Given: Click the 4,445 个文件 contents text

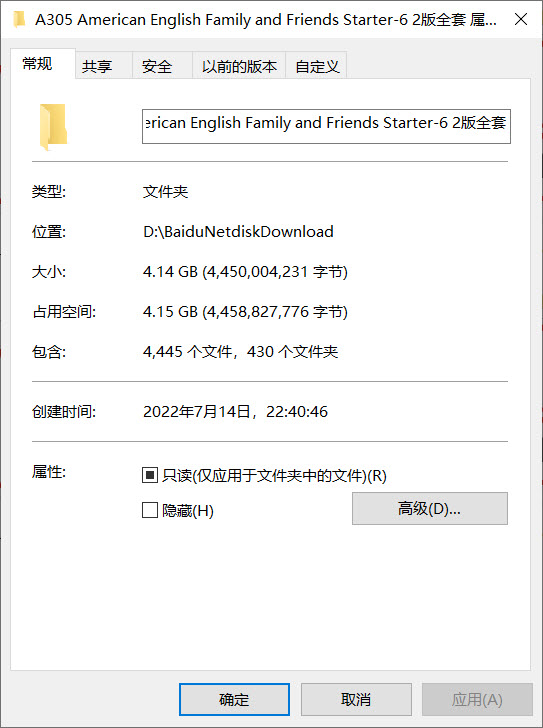Looking at the screenshot, I should pos(187,351).
